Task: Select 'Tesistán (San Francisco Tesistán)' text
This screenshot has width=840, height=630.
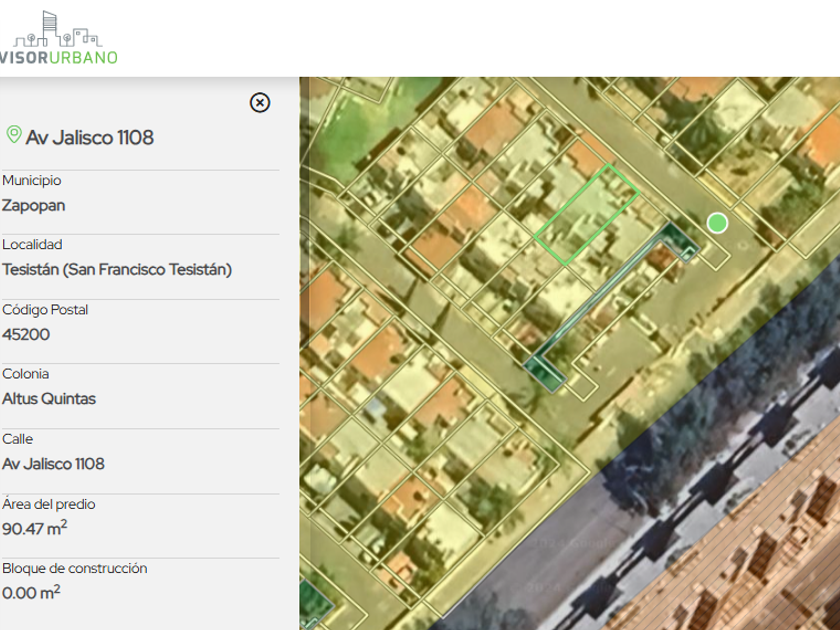Action: pyautogui.click(x=117, y=269)
